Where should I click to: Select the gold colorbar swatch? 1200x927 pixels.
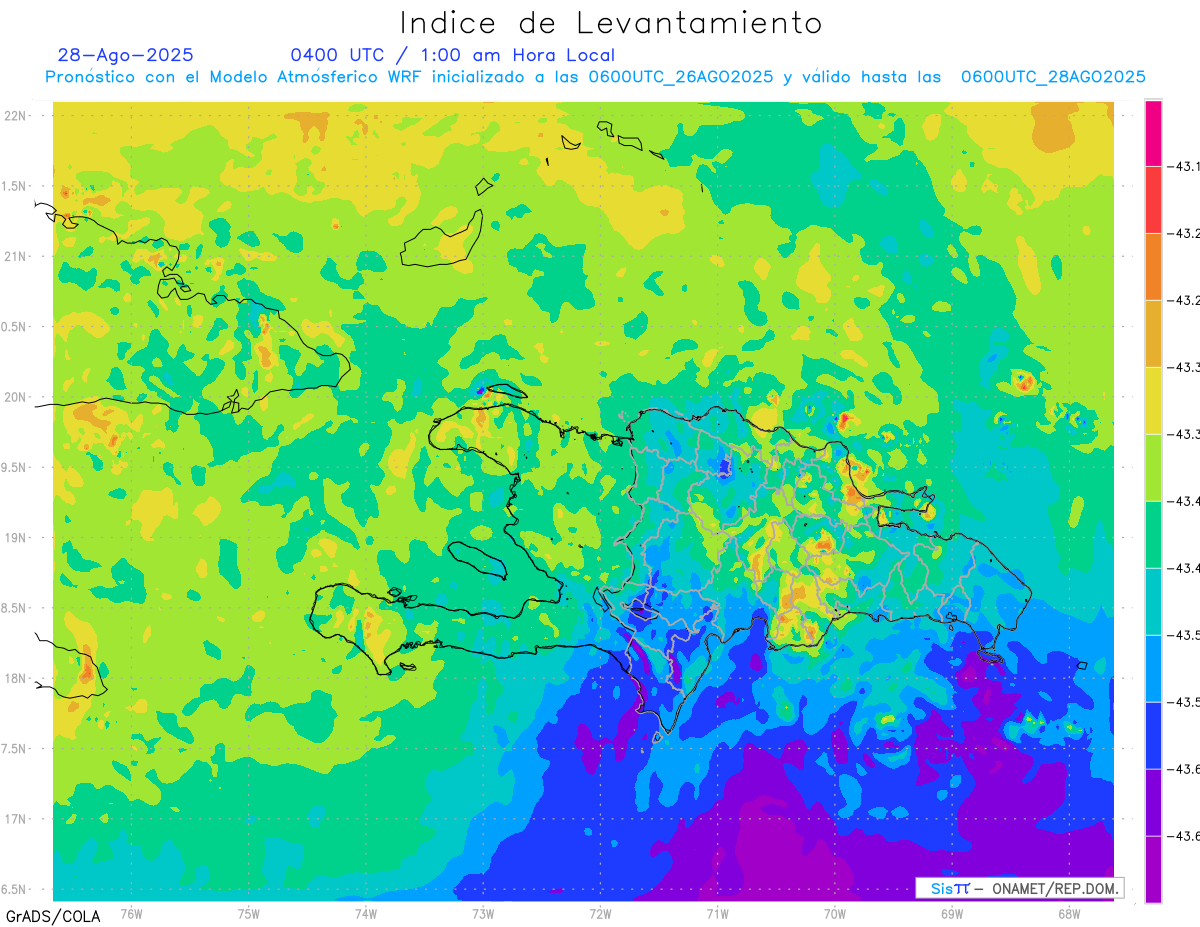point(1153,333)
